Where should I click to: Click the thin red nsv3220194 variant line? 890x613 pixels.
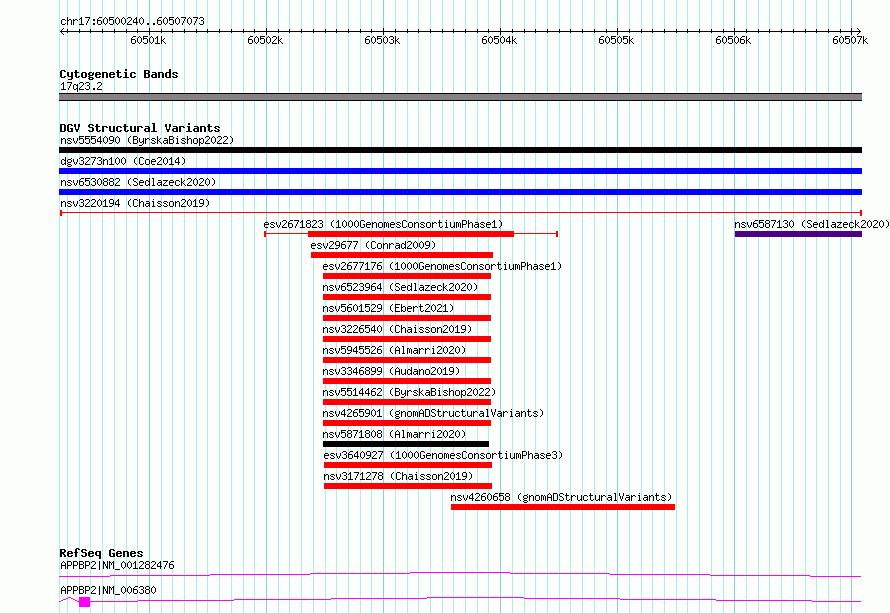click(x=460, y=213)
